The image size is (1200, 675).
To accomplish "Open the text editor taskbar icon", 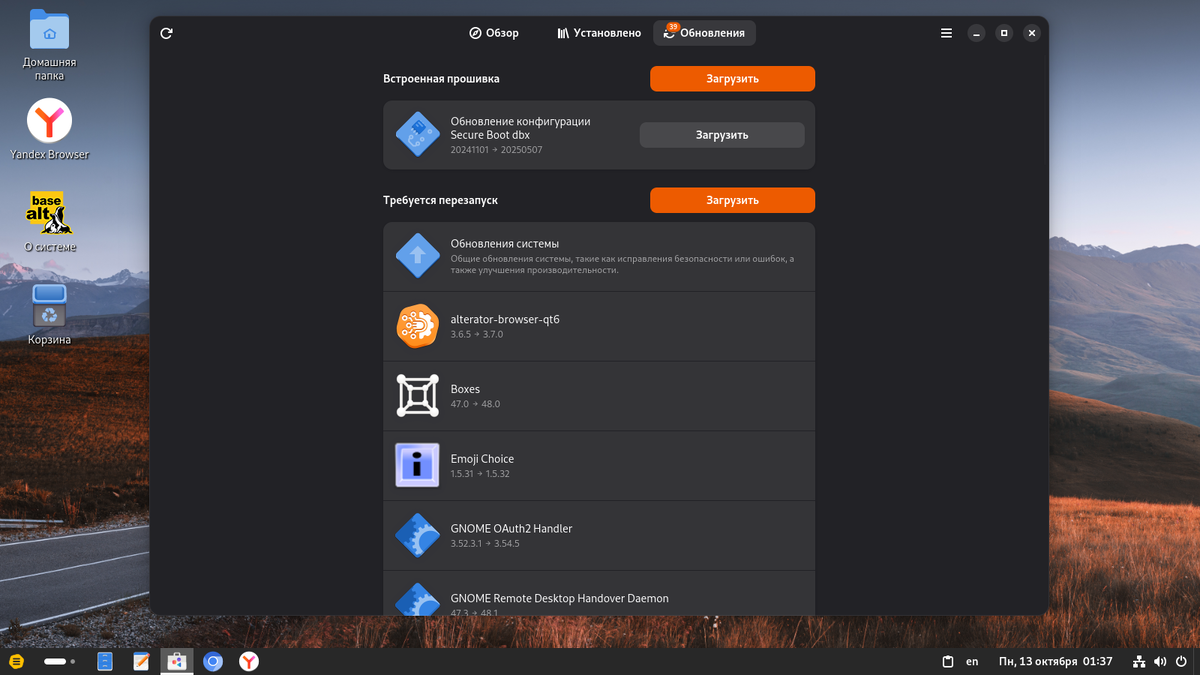I will pos(140,662).
